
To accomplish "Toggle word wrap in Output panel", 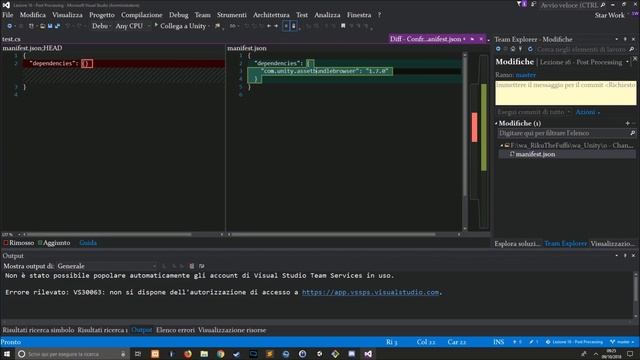I will point(202,266).
